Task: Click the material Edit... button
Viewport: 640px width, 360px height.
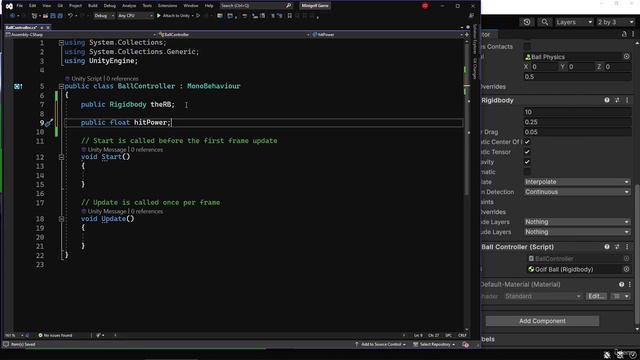Action: pyautogui.click(x=597, y=296)
